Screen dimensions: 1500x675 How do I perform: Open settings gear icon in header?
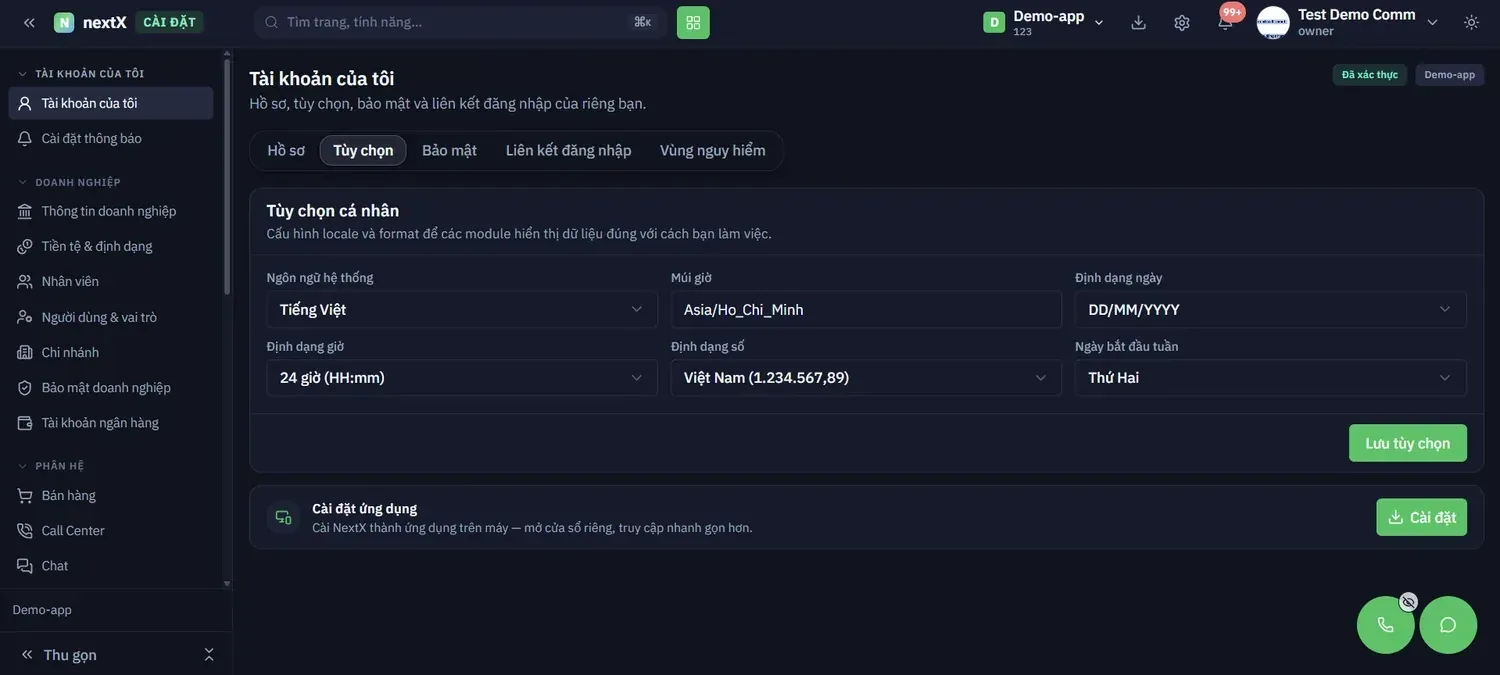(x=1182, y=22)
